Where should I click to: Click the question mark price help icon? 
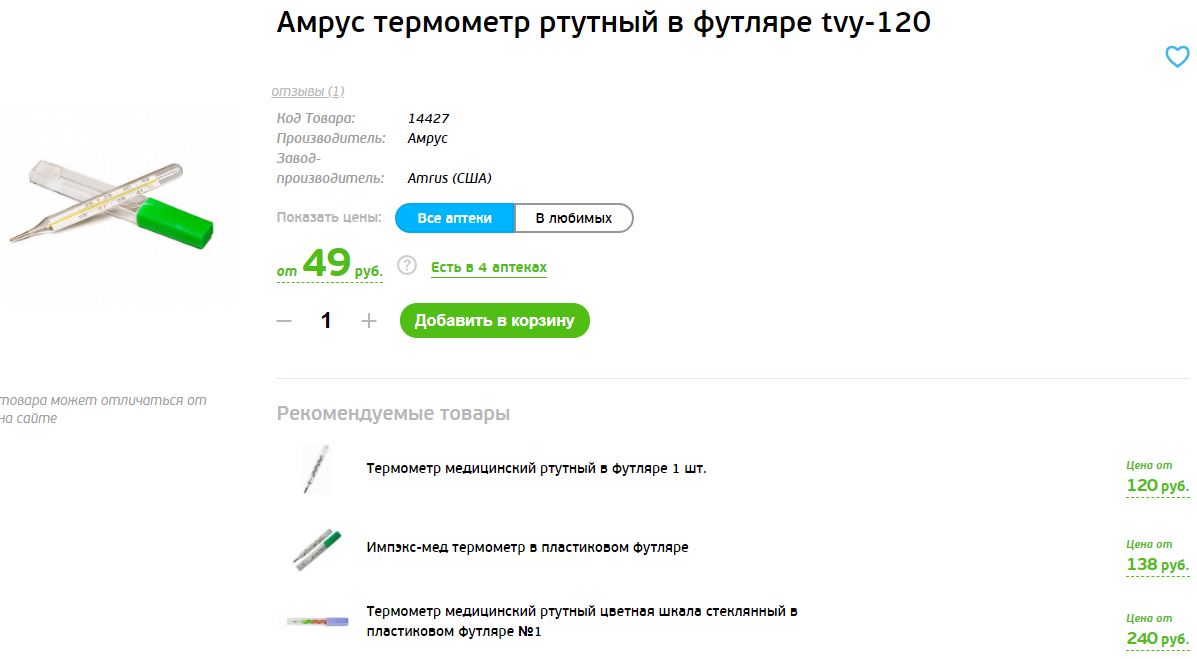(x=407, y=266)
